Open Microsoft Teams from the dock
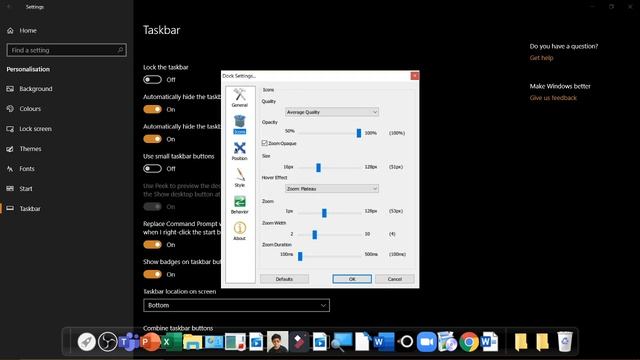 click(x=129, y=342)
